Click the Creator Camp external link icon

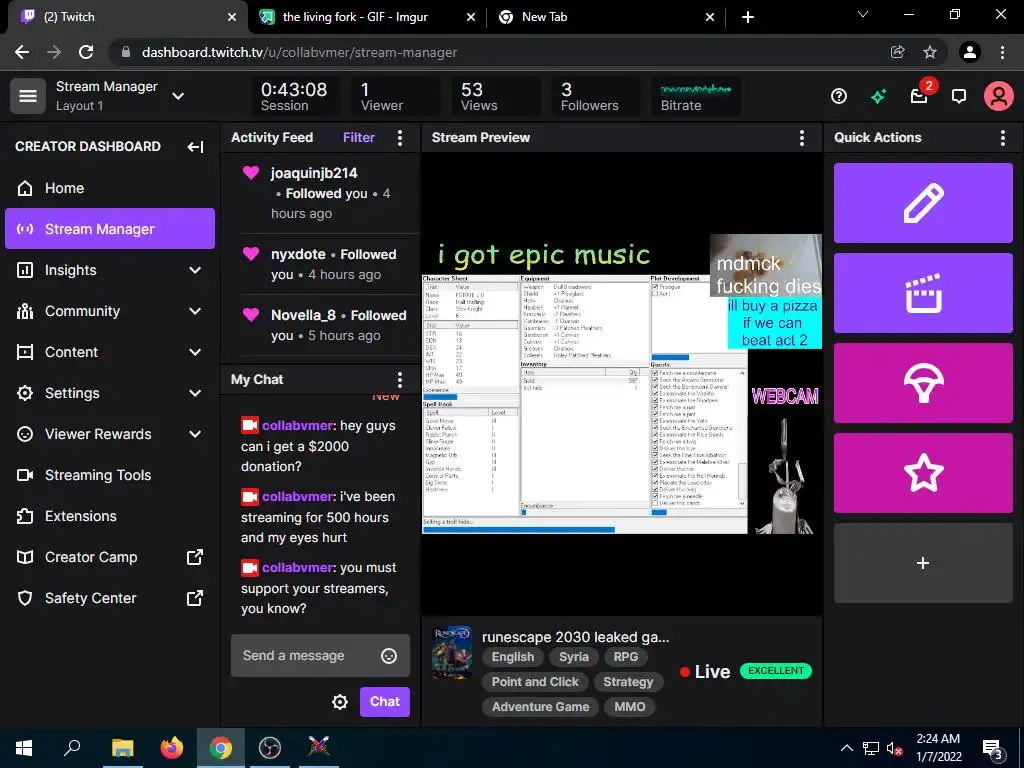[195, 557]
